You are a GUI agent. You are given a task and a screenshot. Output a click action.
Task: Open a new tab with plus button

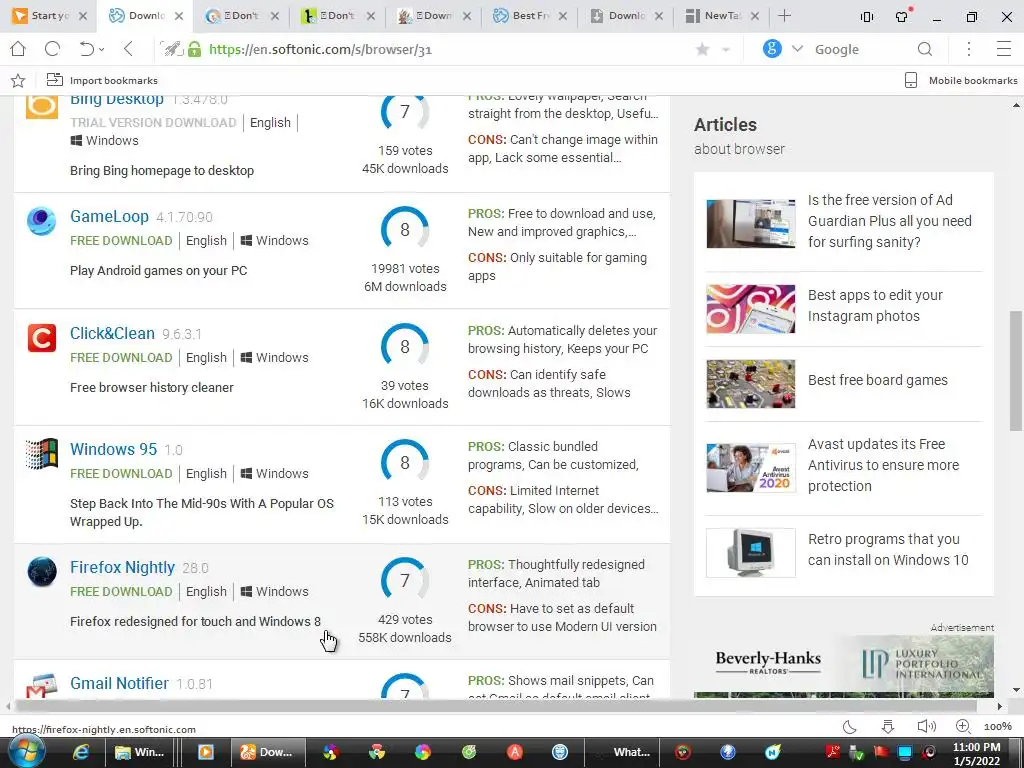[785, 16]
